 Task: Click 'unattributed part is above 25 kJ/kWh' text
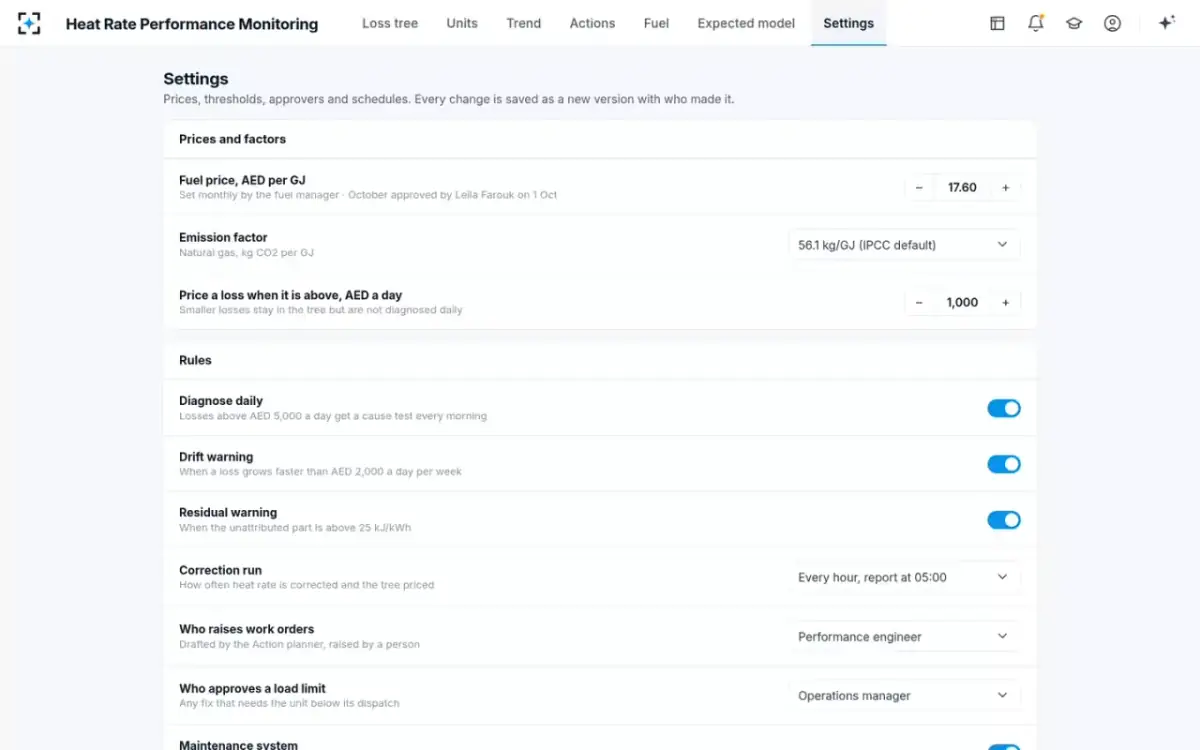[295, 528]
